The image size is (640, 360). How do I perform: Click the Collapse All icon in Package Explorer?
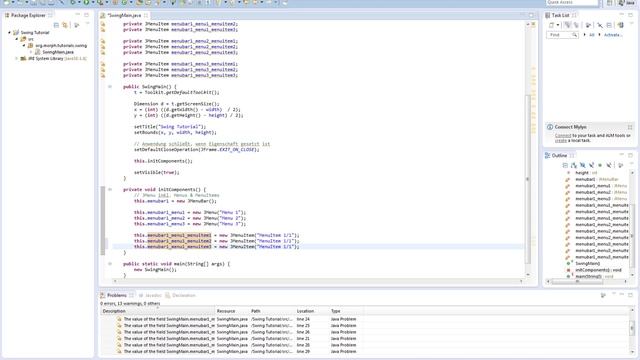[56, 25]
